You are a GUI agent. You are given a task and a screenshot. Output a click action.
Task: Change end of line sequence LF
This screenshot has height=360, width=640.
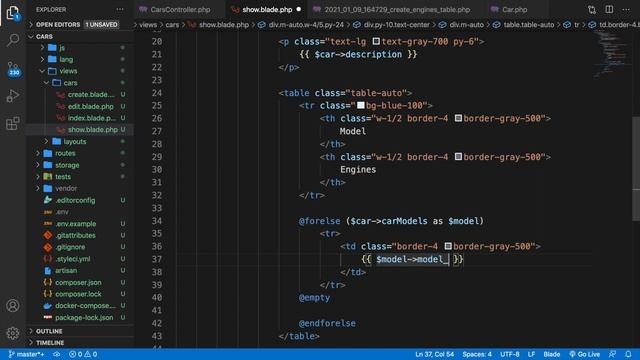tap(531, 354)
